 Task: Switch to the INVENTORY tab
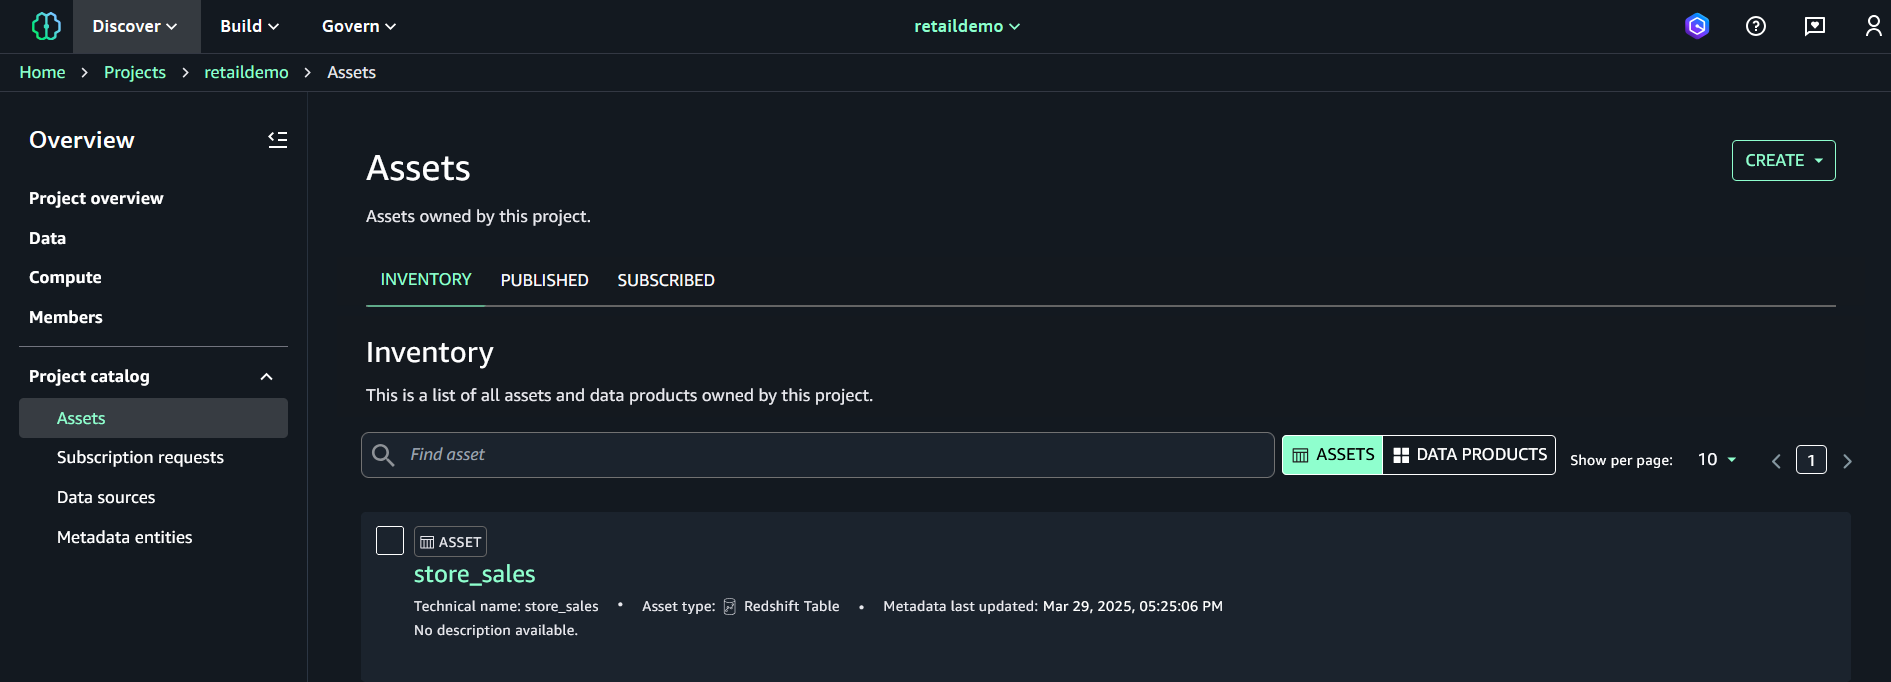tap(426, 280)
